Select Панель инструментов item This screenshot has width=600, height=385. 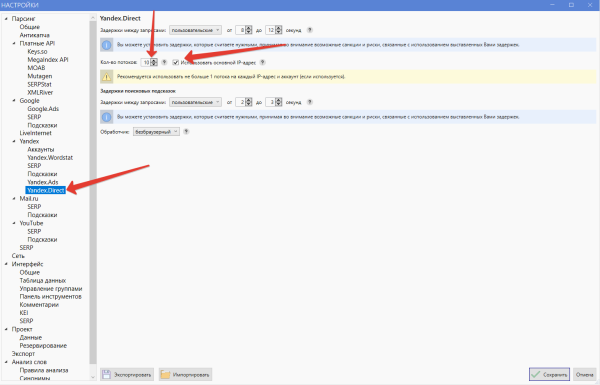[50, 297]
